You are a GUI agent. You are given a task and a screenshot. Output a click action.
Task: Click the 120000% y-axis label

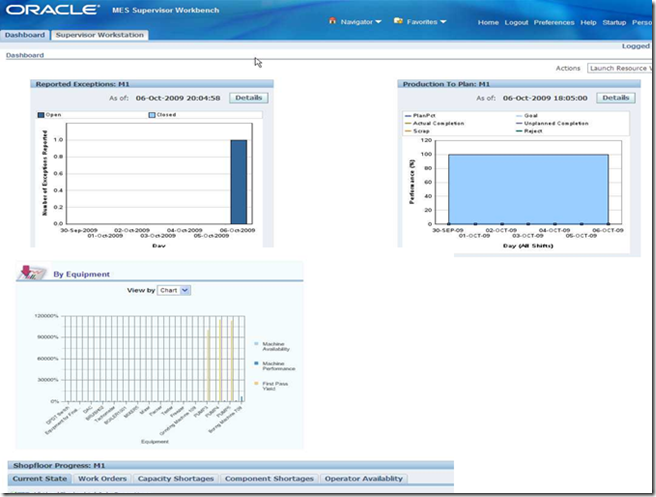tap(46, 316)
